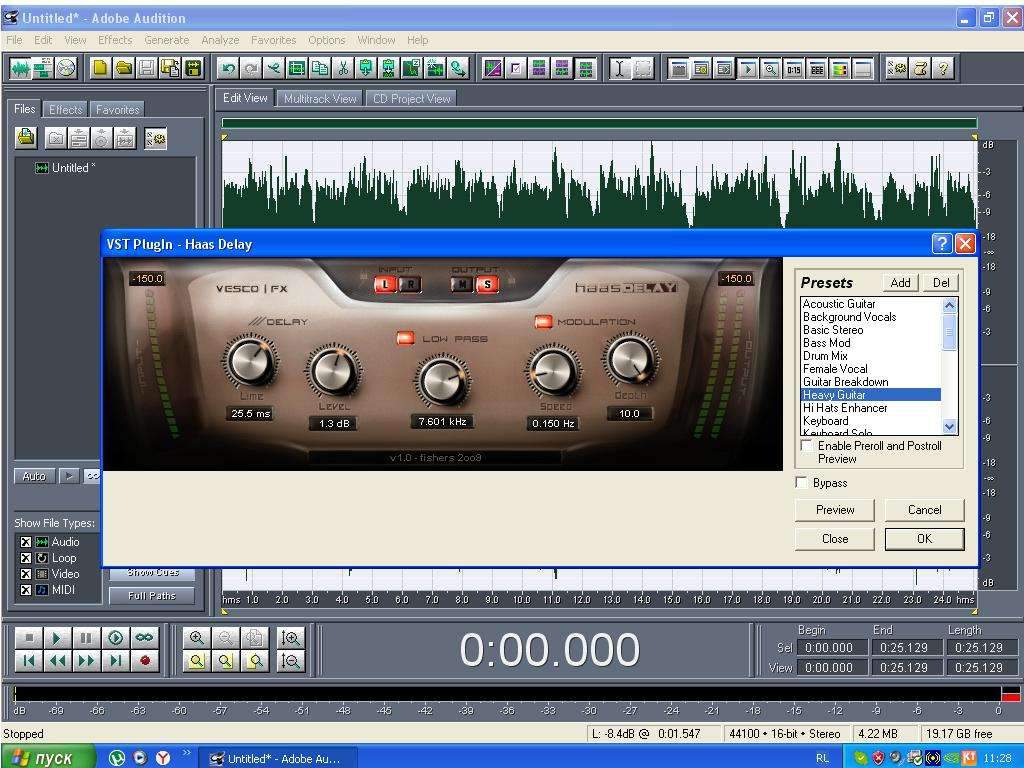The width and height of the screenshot is (1024, 768).
Task: Click the Import File folder icon in Files panel
Action: coord(26,138)
